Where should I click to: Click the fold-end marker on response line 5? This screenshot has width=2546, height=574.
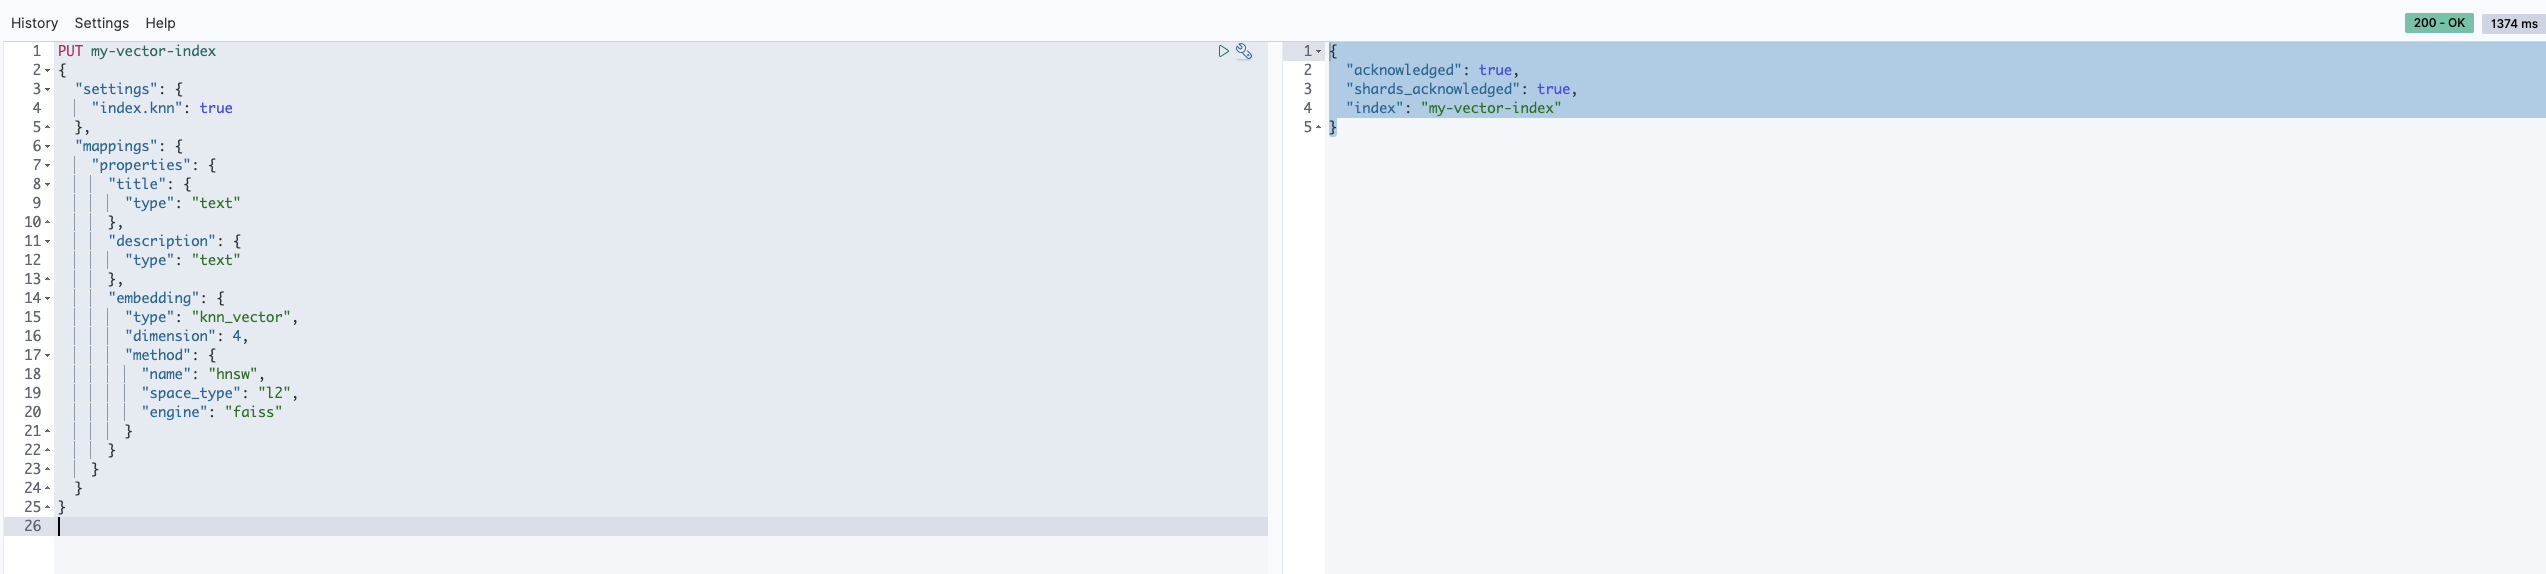[1318, 127]
